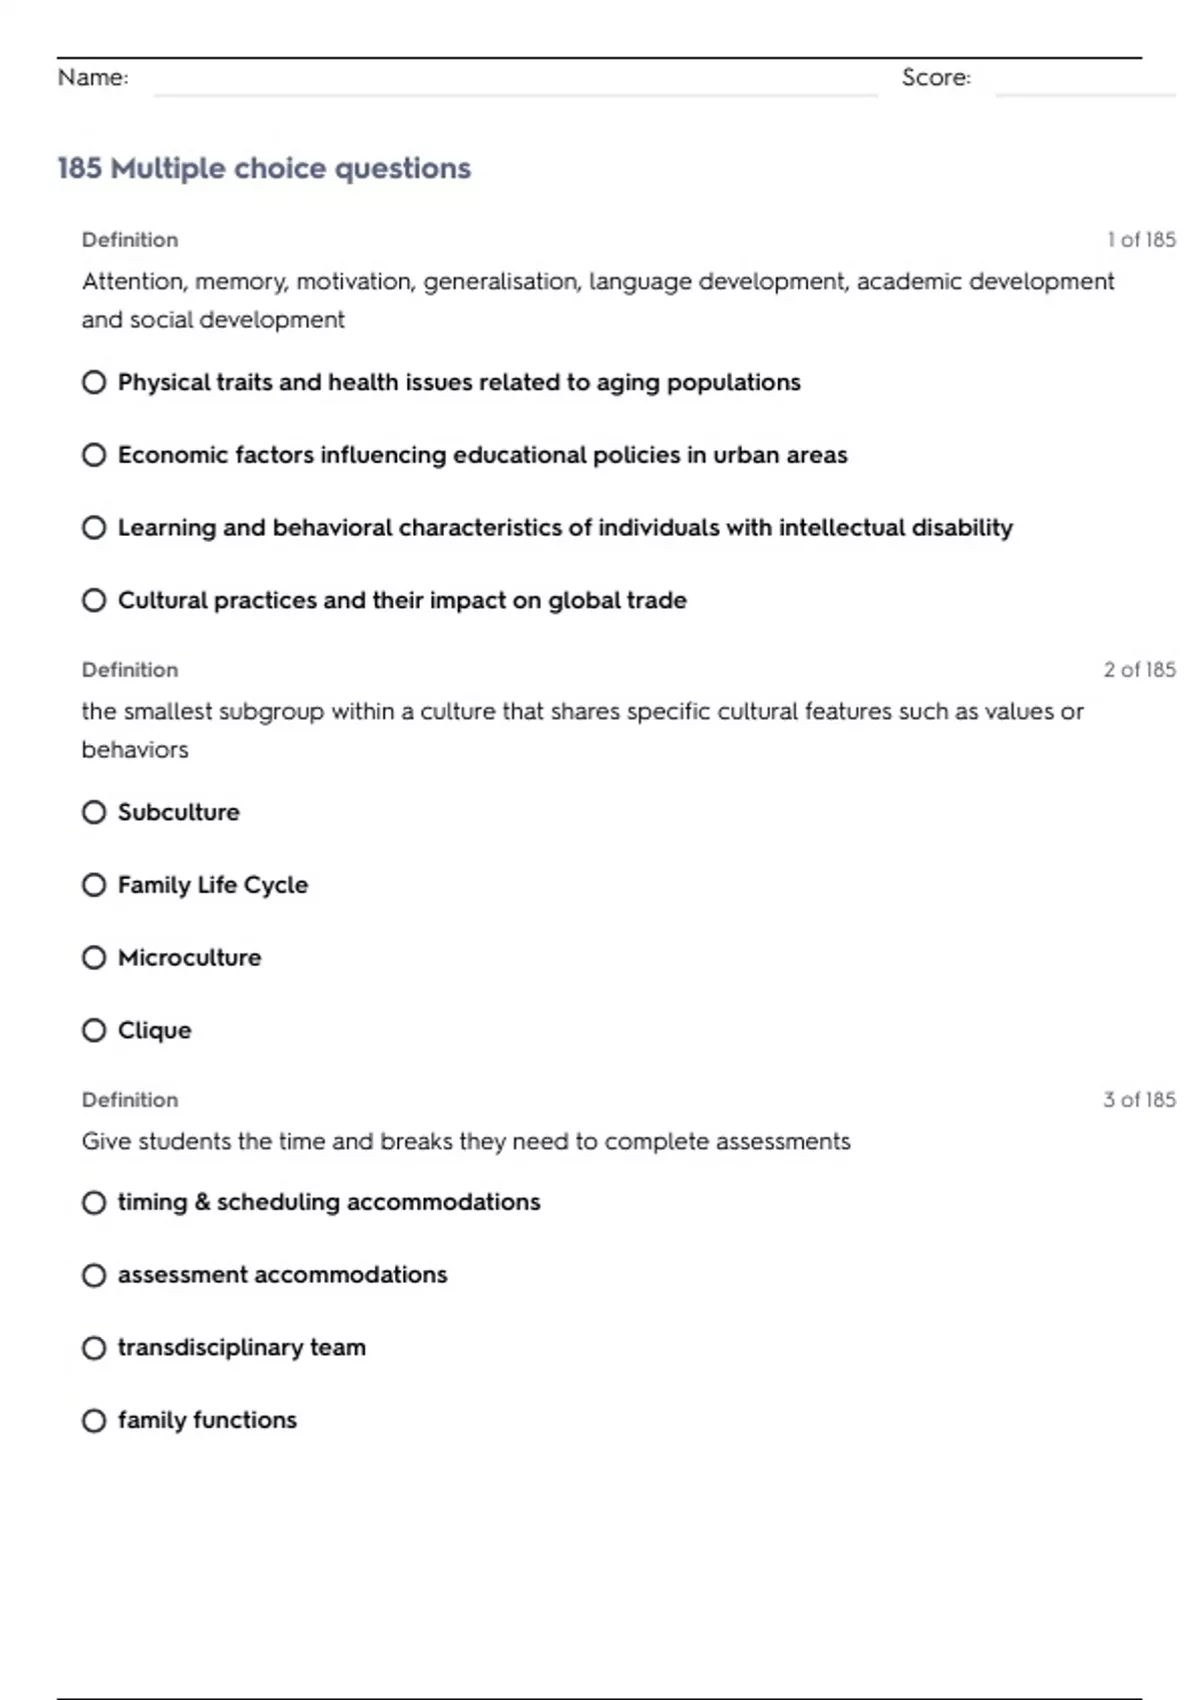Click the '1 of 185' question counter
Viewport: 1200px width, 1700px height.
[x=1140, y=240]
